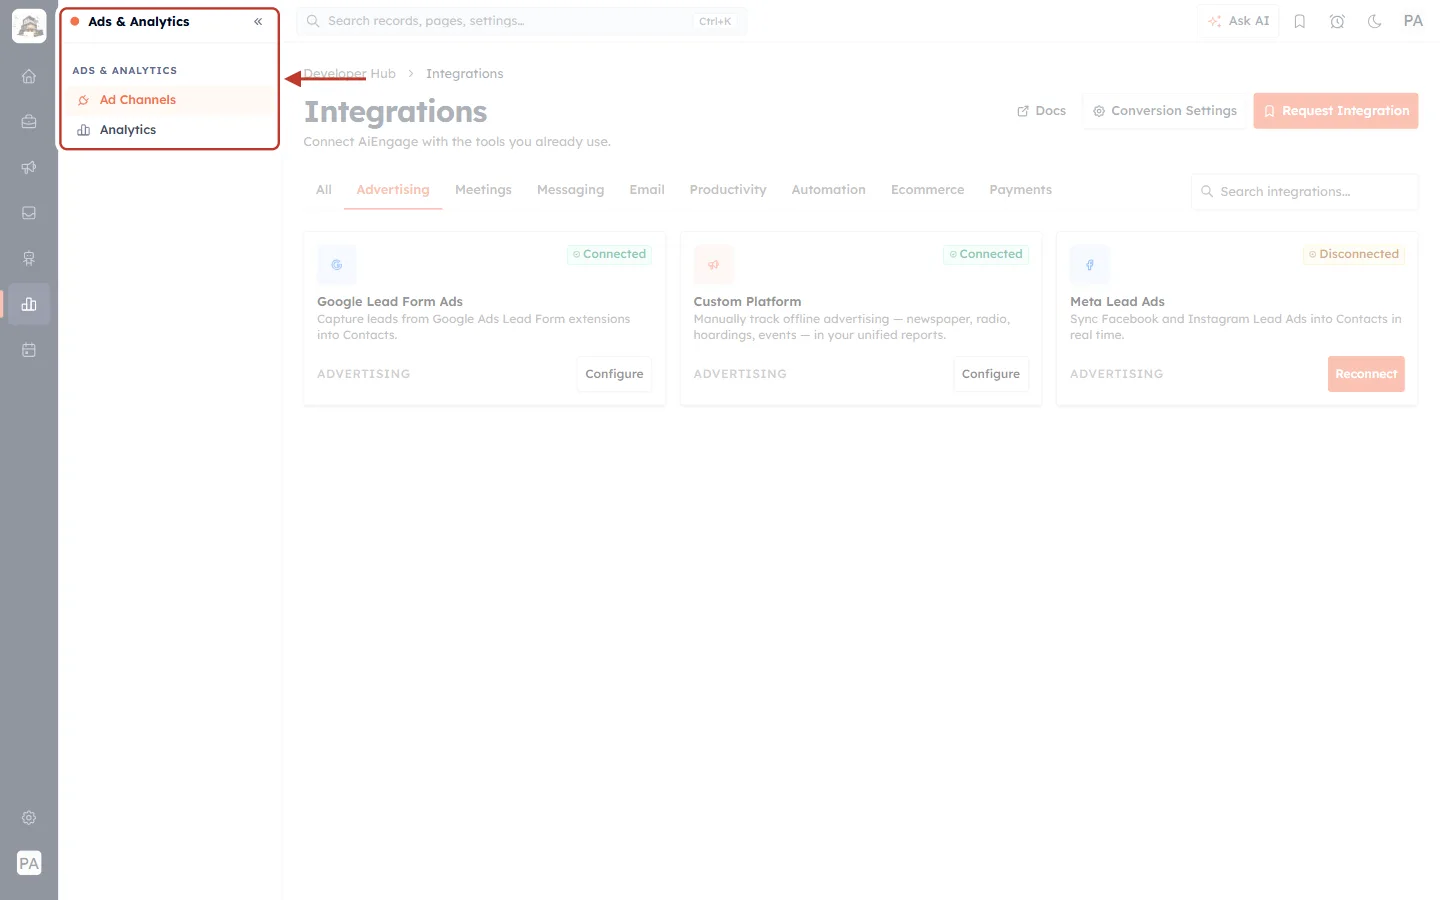Reconnect Meta Lead Ads

[1366, 374]
